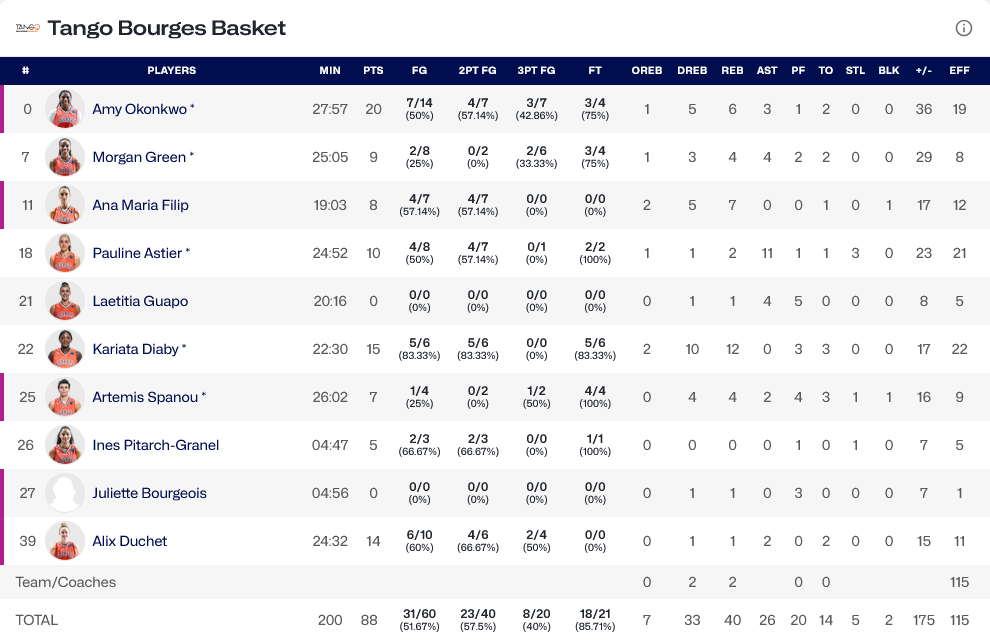Sort players by the REB header
This screenshot has width=990, height=640.
pos(732,71)
